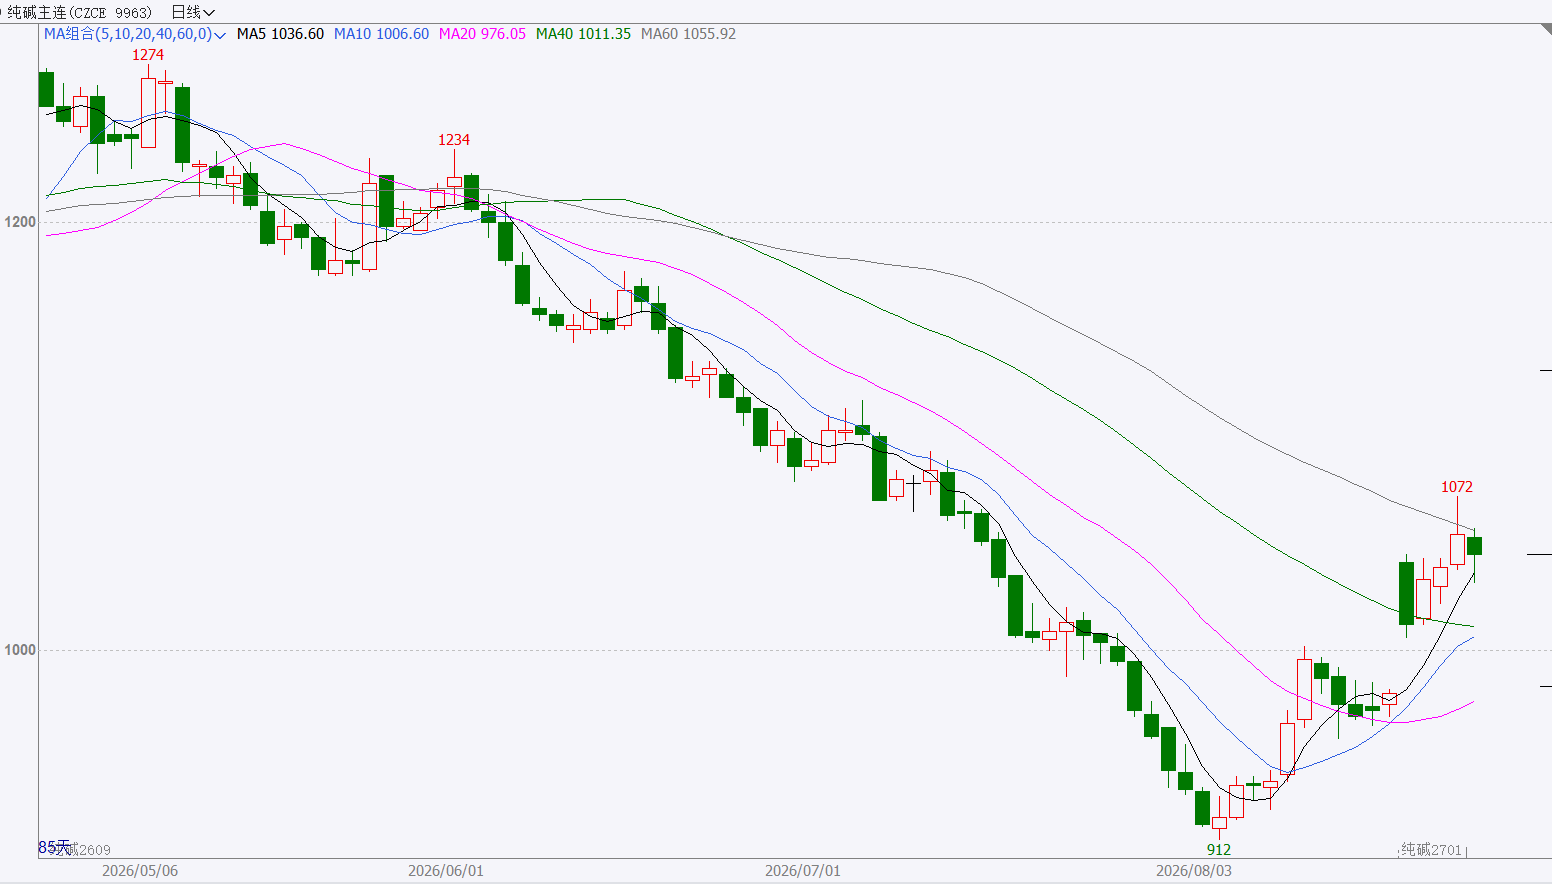1552x884 pixels.
Task: Click the 1234 peak price label
Action: pyautogui.click(x=454, y=140)
